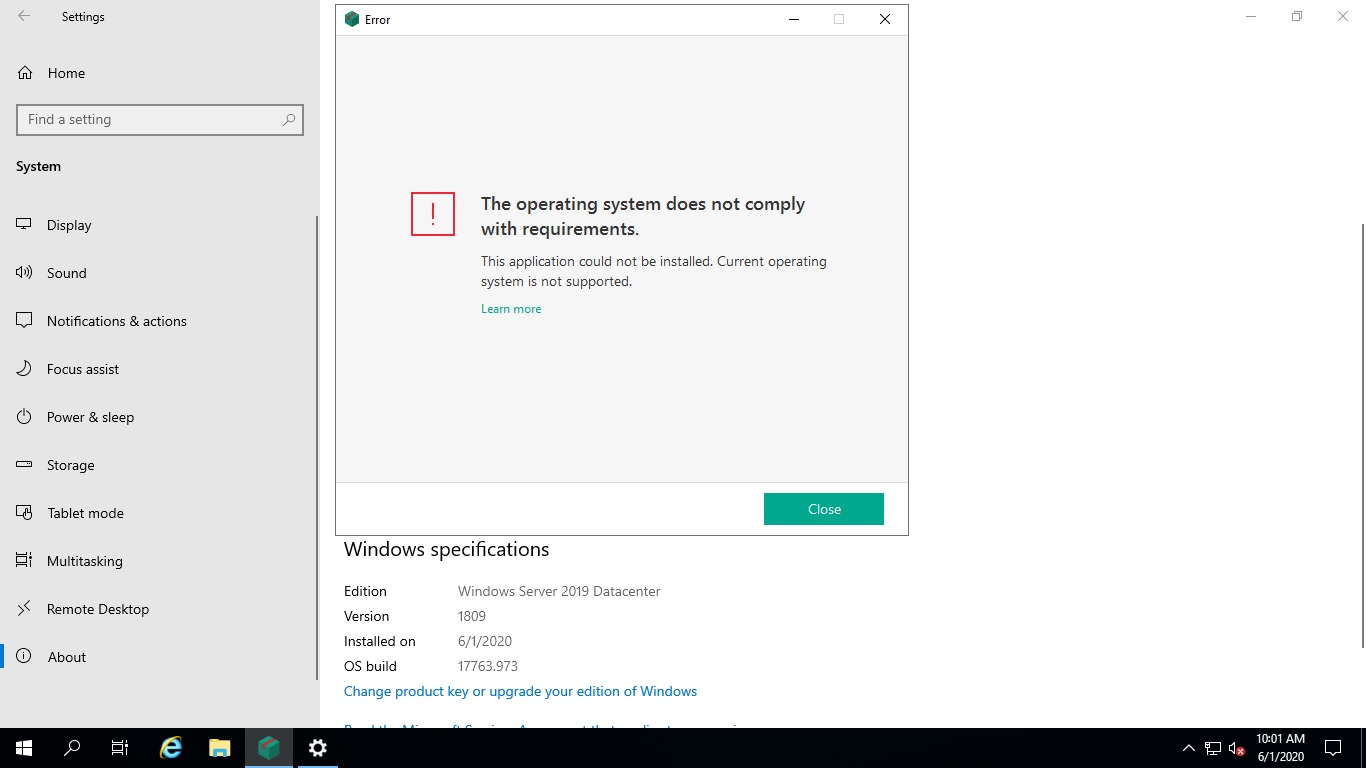Show hidden system tray icons
Screen dimensions: 1366x768
click(1188, 747)
